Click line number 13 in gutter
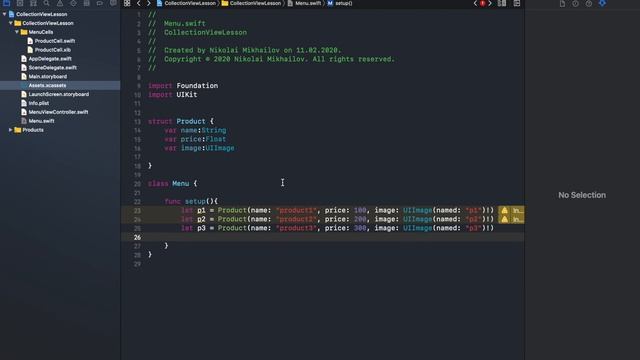 tap(137, 122)
